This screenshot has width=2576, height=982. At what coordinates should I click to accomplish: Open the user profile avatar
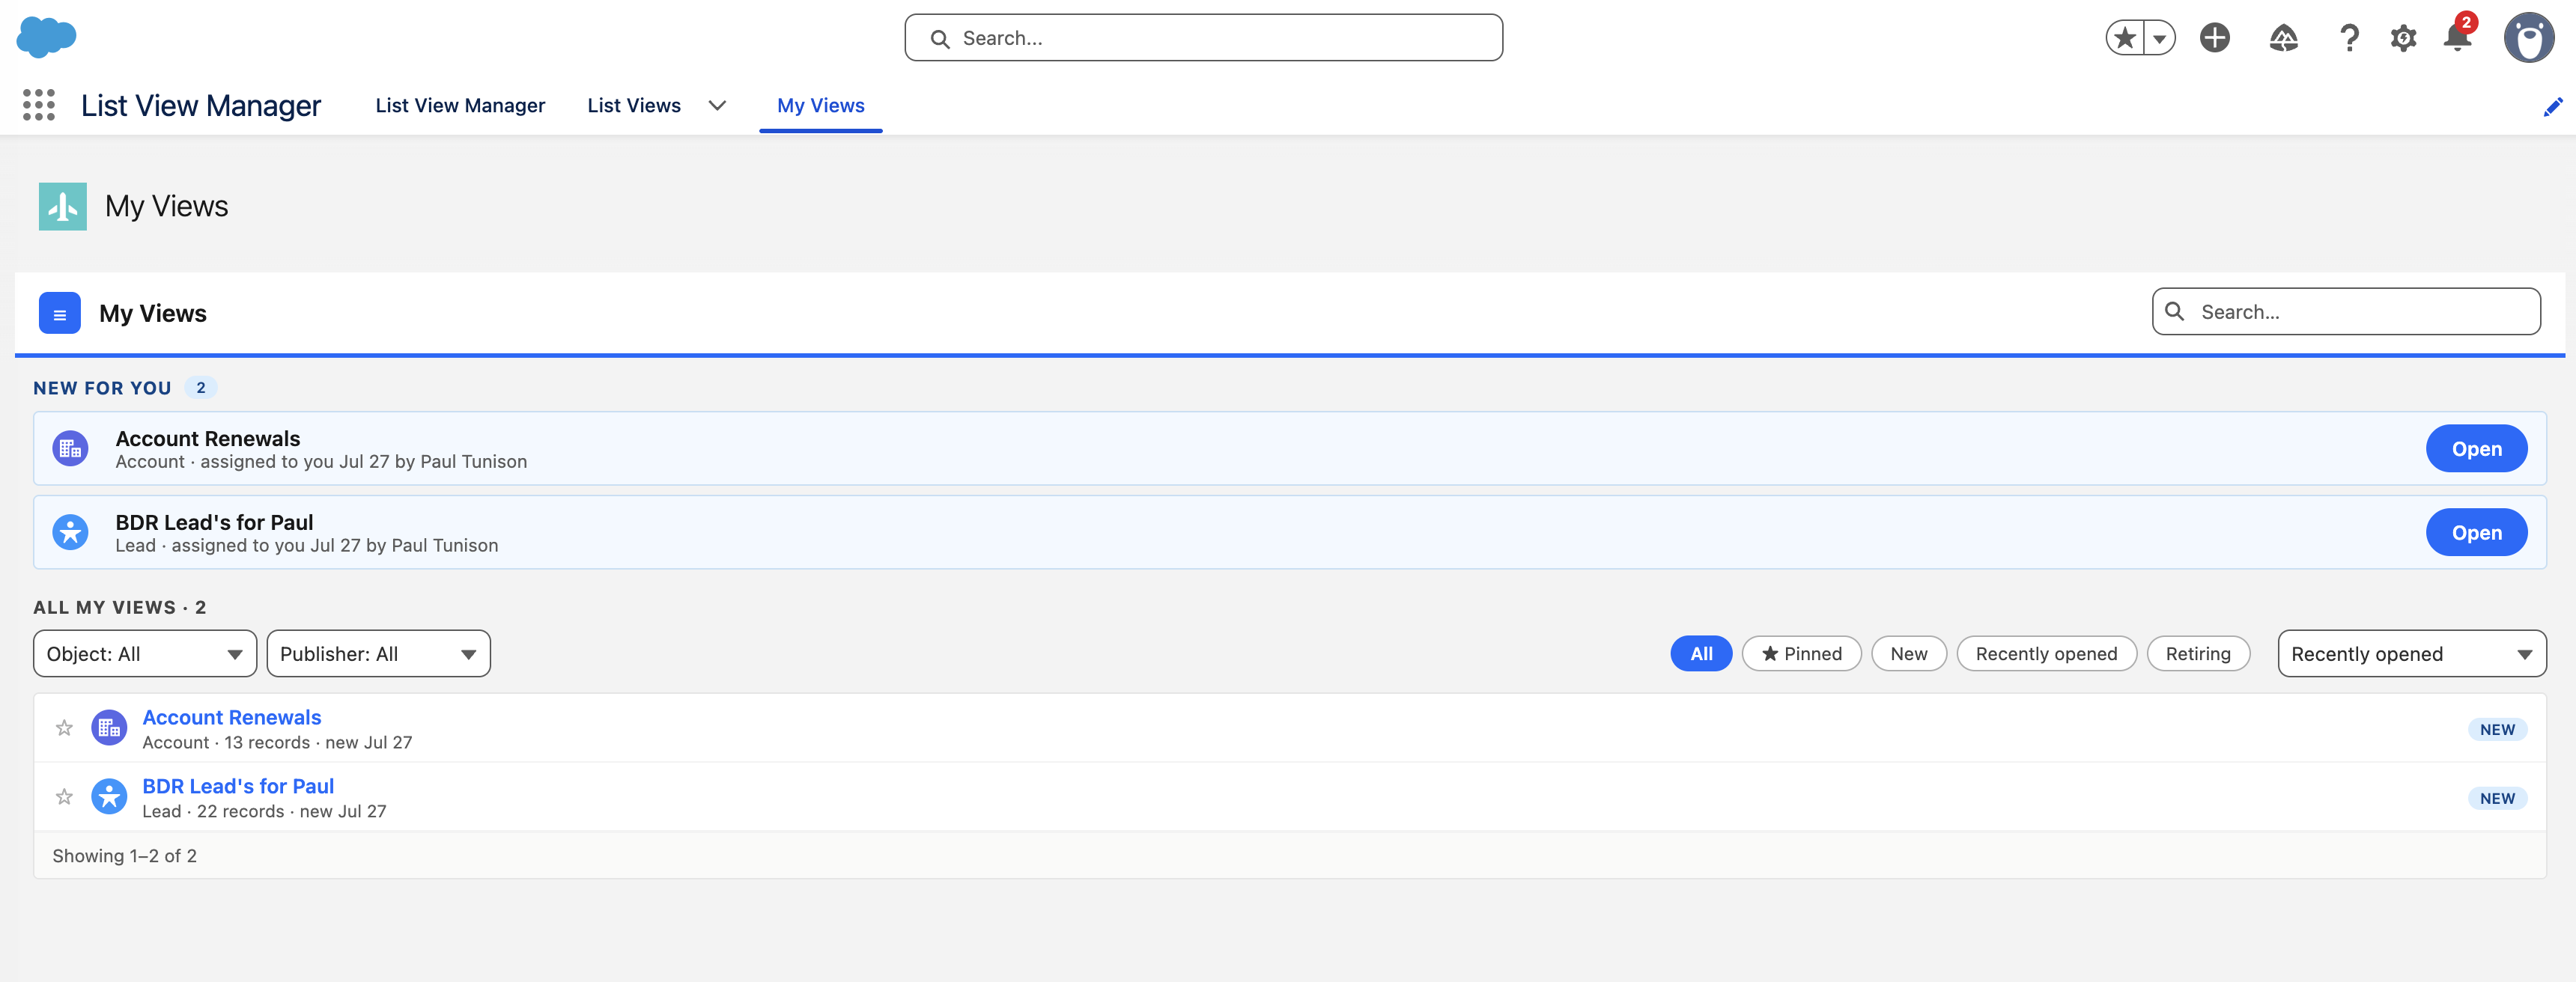pyautogui.click(x=2529, y=38)
